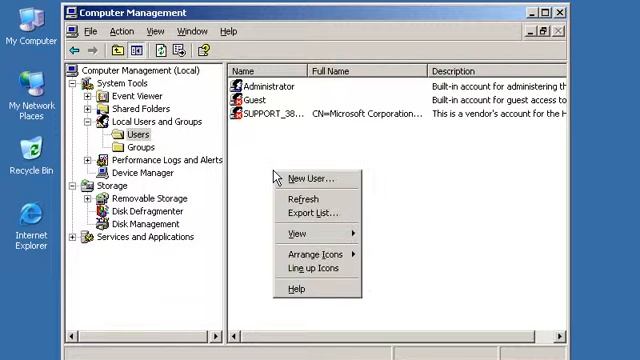Viewport: 640px width, 360px height.
Task: Click the details pane left scroll arrow
Action: point(234,337)
